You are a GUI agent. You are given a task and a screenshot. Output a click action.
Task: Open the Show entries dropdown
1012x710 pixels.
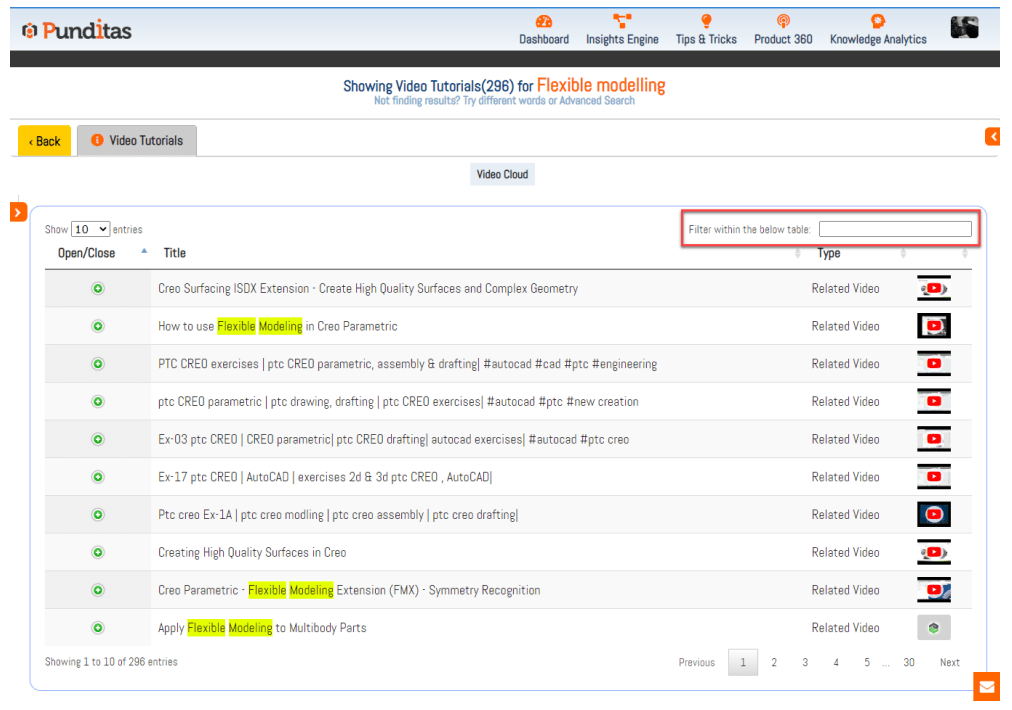pos(90,230)
